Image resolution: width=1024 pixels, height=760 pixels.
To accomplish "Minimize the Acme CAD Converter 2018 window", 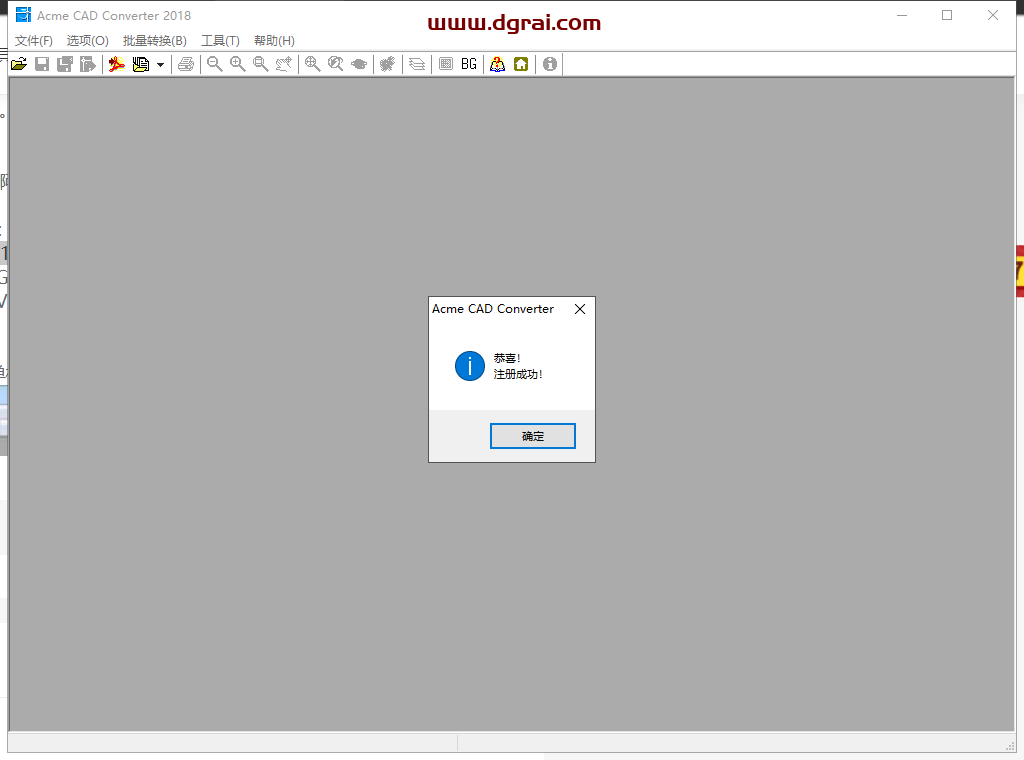I will (x=902, y=15).
